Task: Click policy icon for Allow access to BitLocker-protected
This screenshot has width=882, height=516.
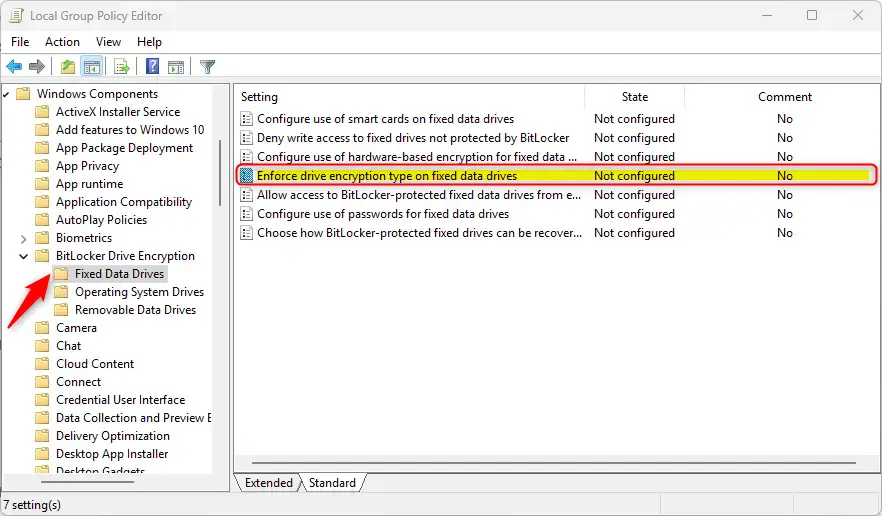Action: click(246, 195)
